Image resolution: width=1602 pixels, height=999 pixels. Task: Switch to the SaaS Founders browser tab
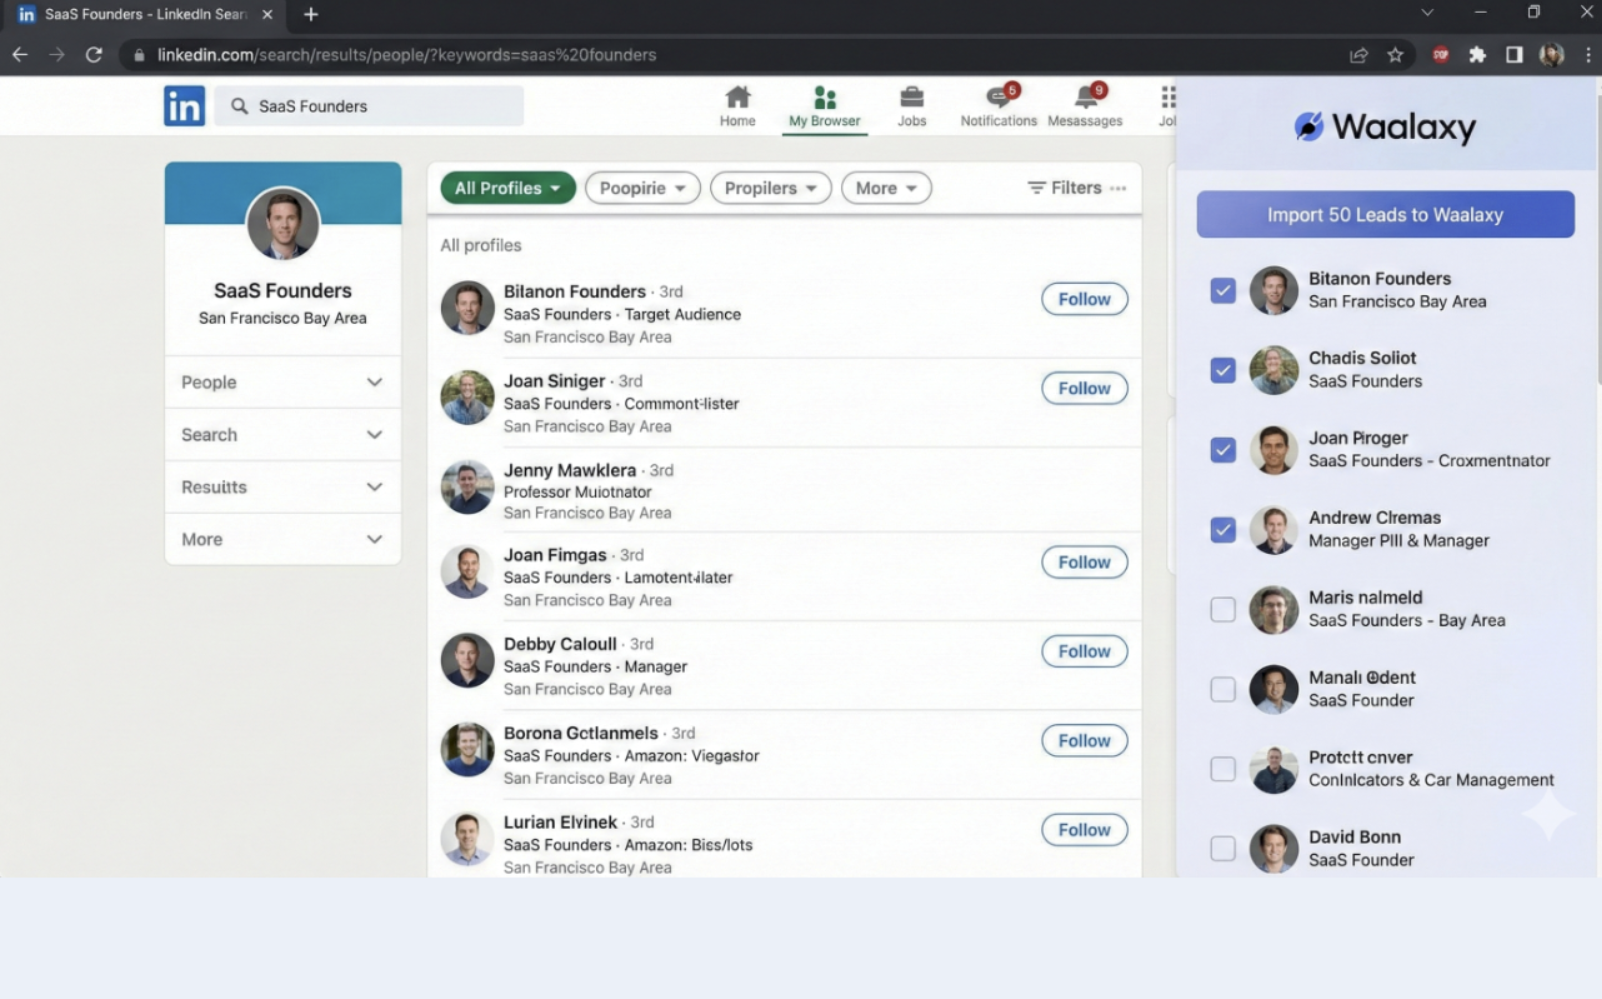click(140, 14)
